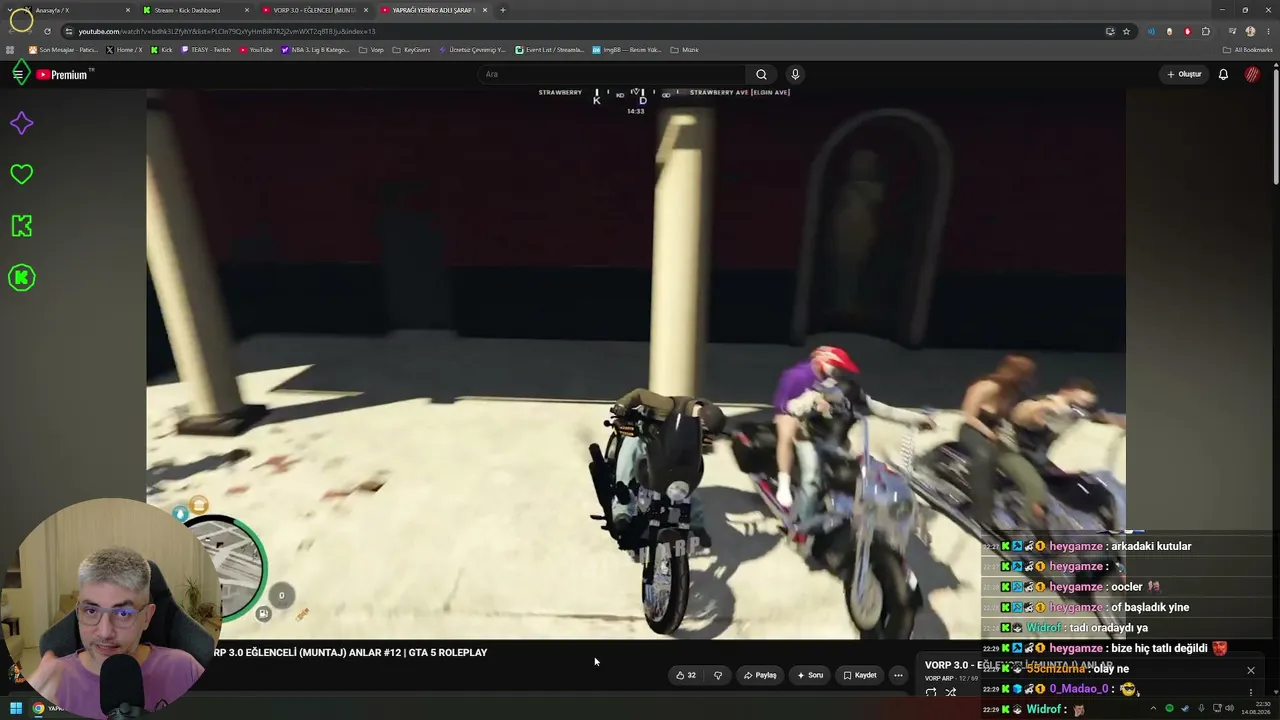
Task: Click chat message 'tadı oradaydı ya'
Action: coord(1109,628)
